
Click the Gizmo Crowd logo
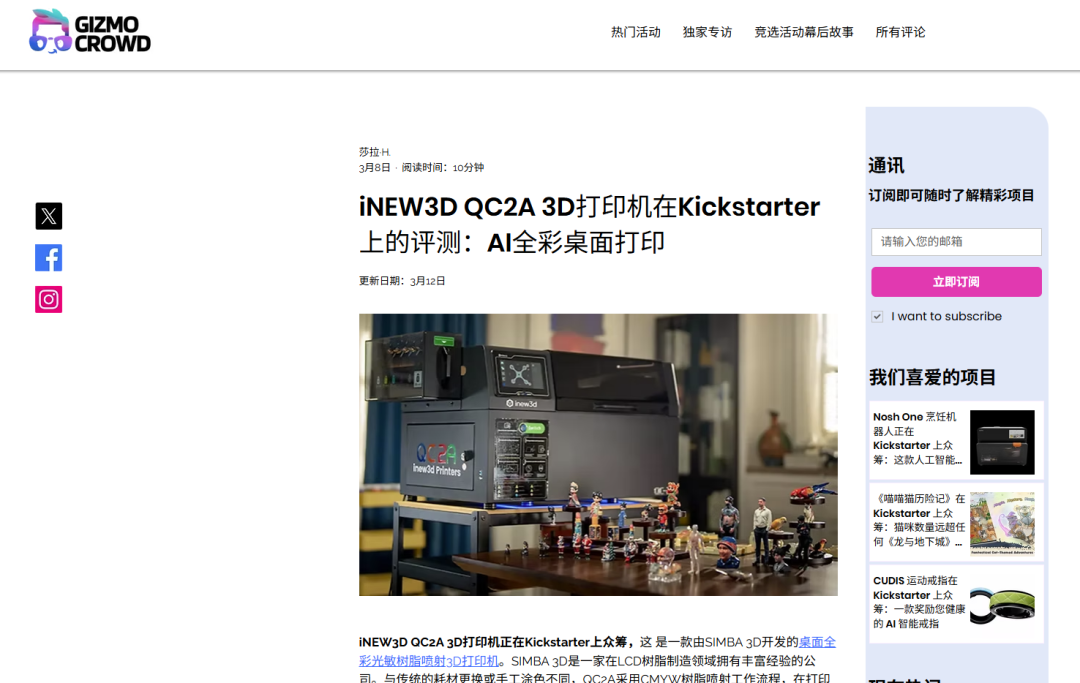tap(90, 31)
